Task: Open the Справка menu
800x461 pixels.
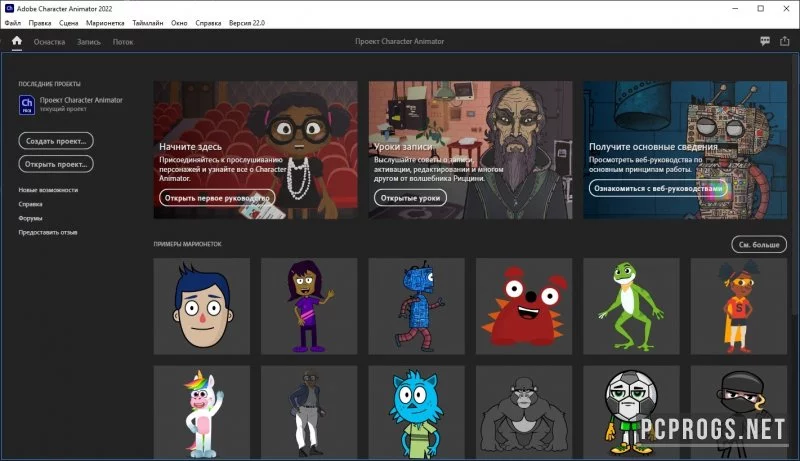Action: point(208,23)
